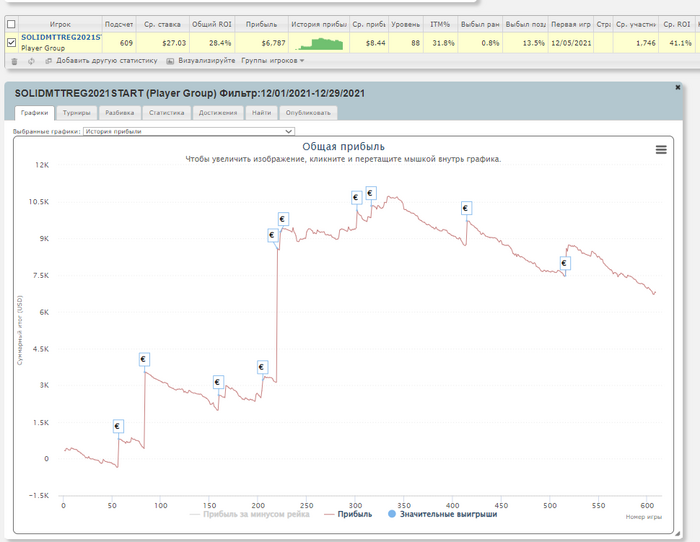Click the Добавить другую статистику icon
The image size is (700, 542).
click(49, 61)
